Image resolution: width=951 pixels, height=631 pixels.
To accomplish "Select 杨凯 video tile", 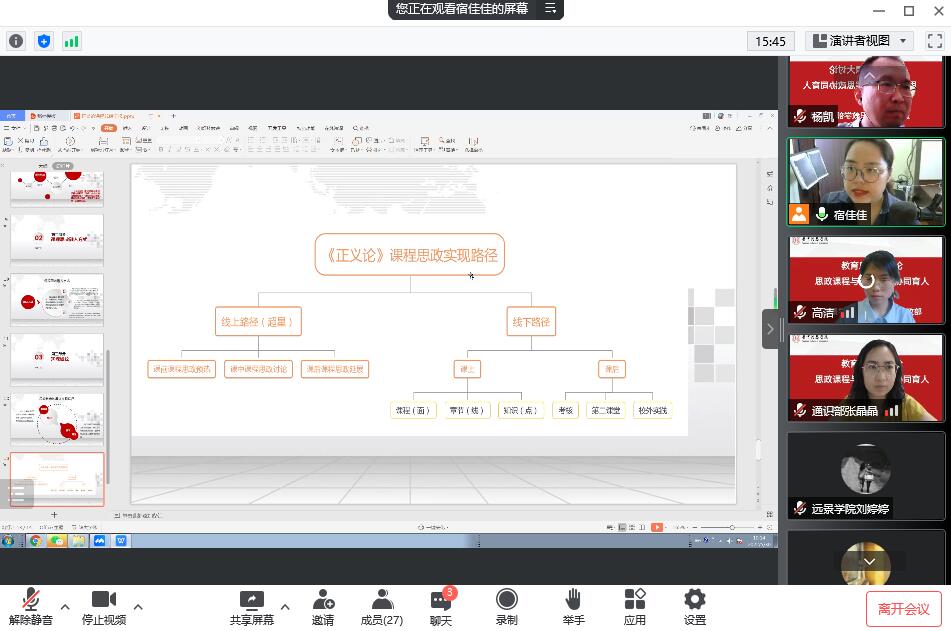I will coord(865,92).
